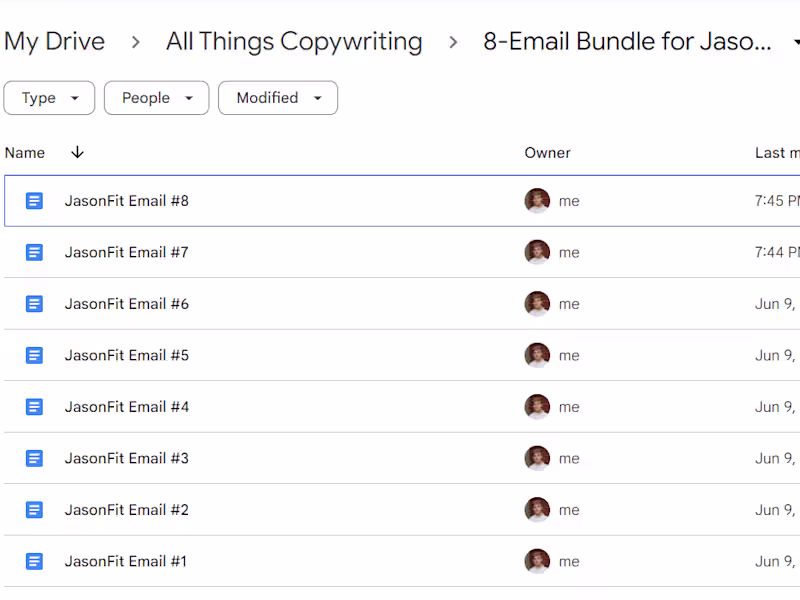Click the Last modified column header
Image resolution: width=800 pixels, height=600 pixels.
pyautogui.click(x=777, y=153)
